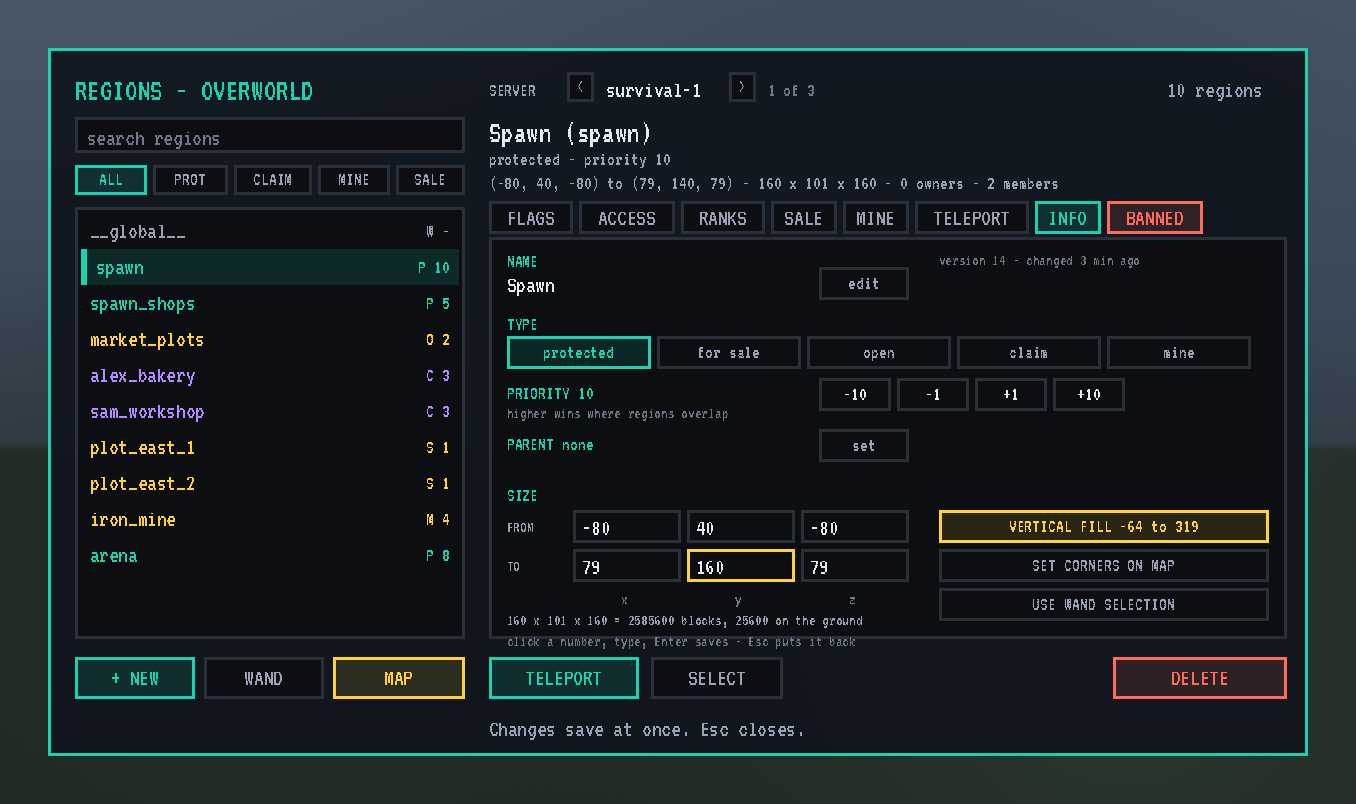Go to the next server with right chevron
1356x804 pixels.
(742, 87)
